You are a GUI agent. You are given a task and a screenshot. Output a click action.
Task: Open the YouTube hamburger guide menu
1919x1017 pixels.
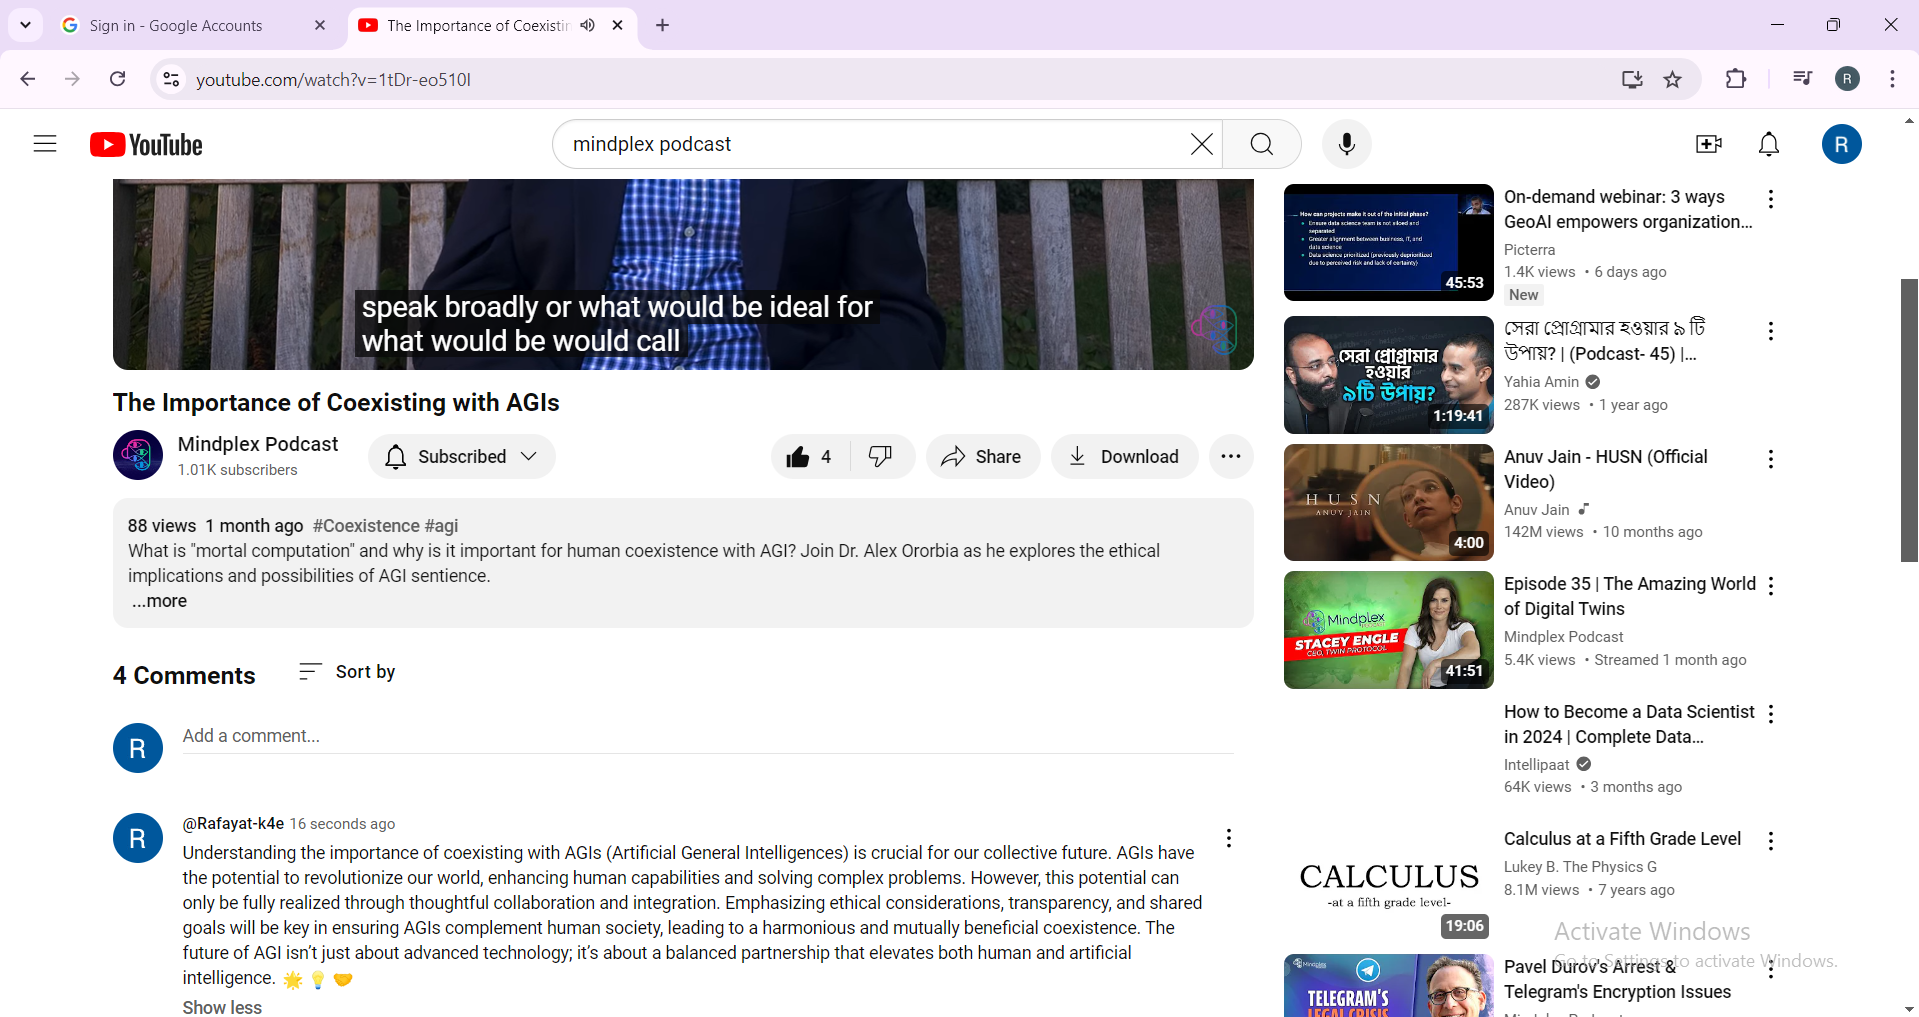tap(45, 144)
